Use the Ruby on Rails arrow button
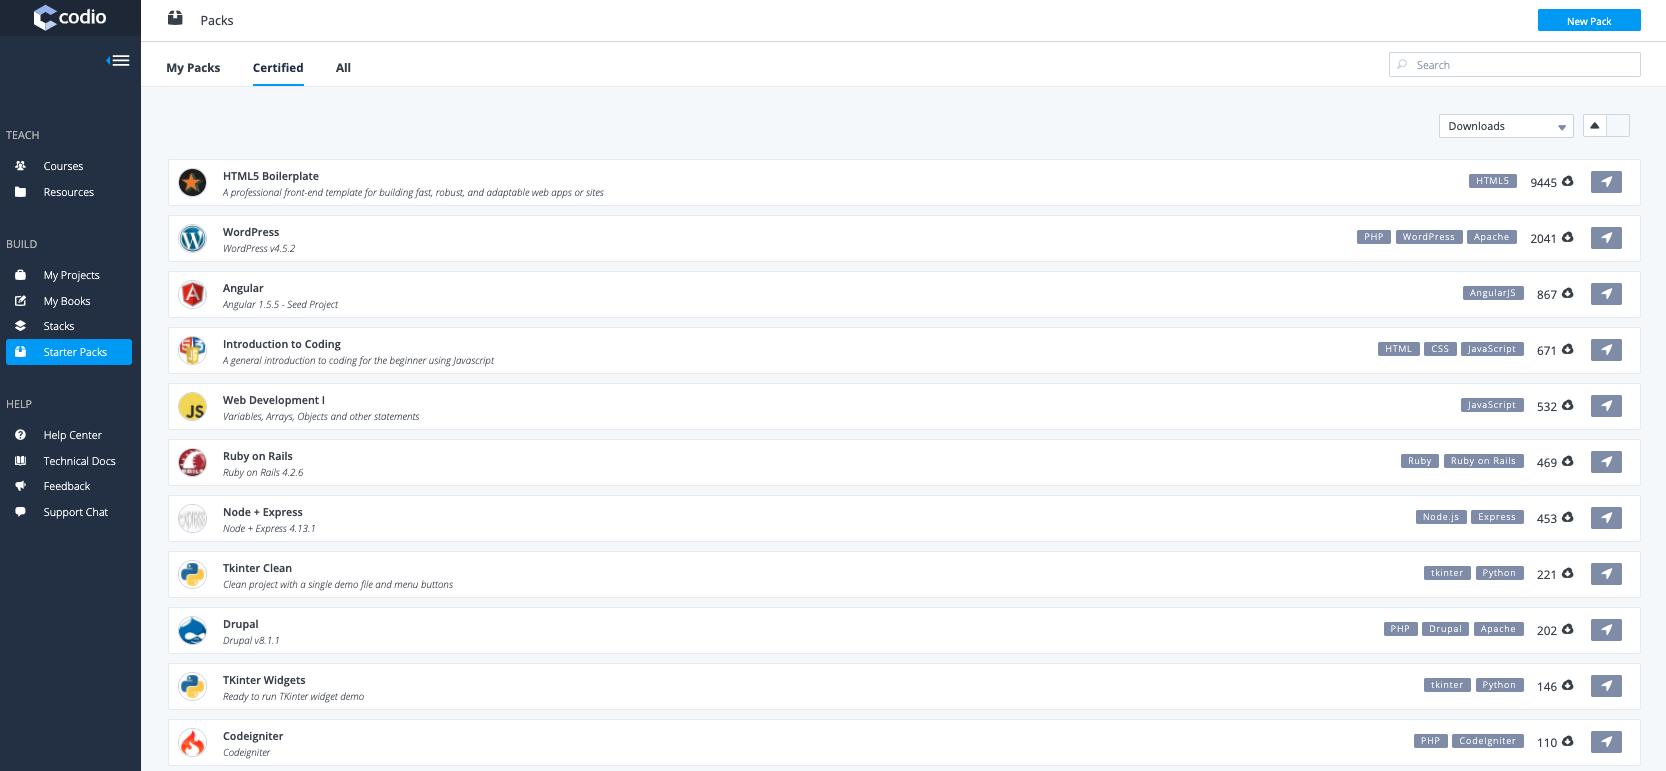 [x=1606, y=462]
